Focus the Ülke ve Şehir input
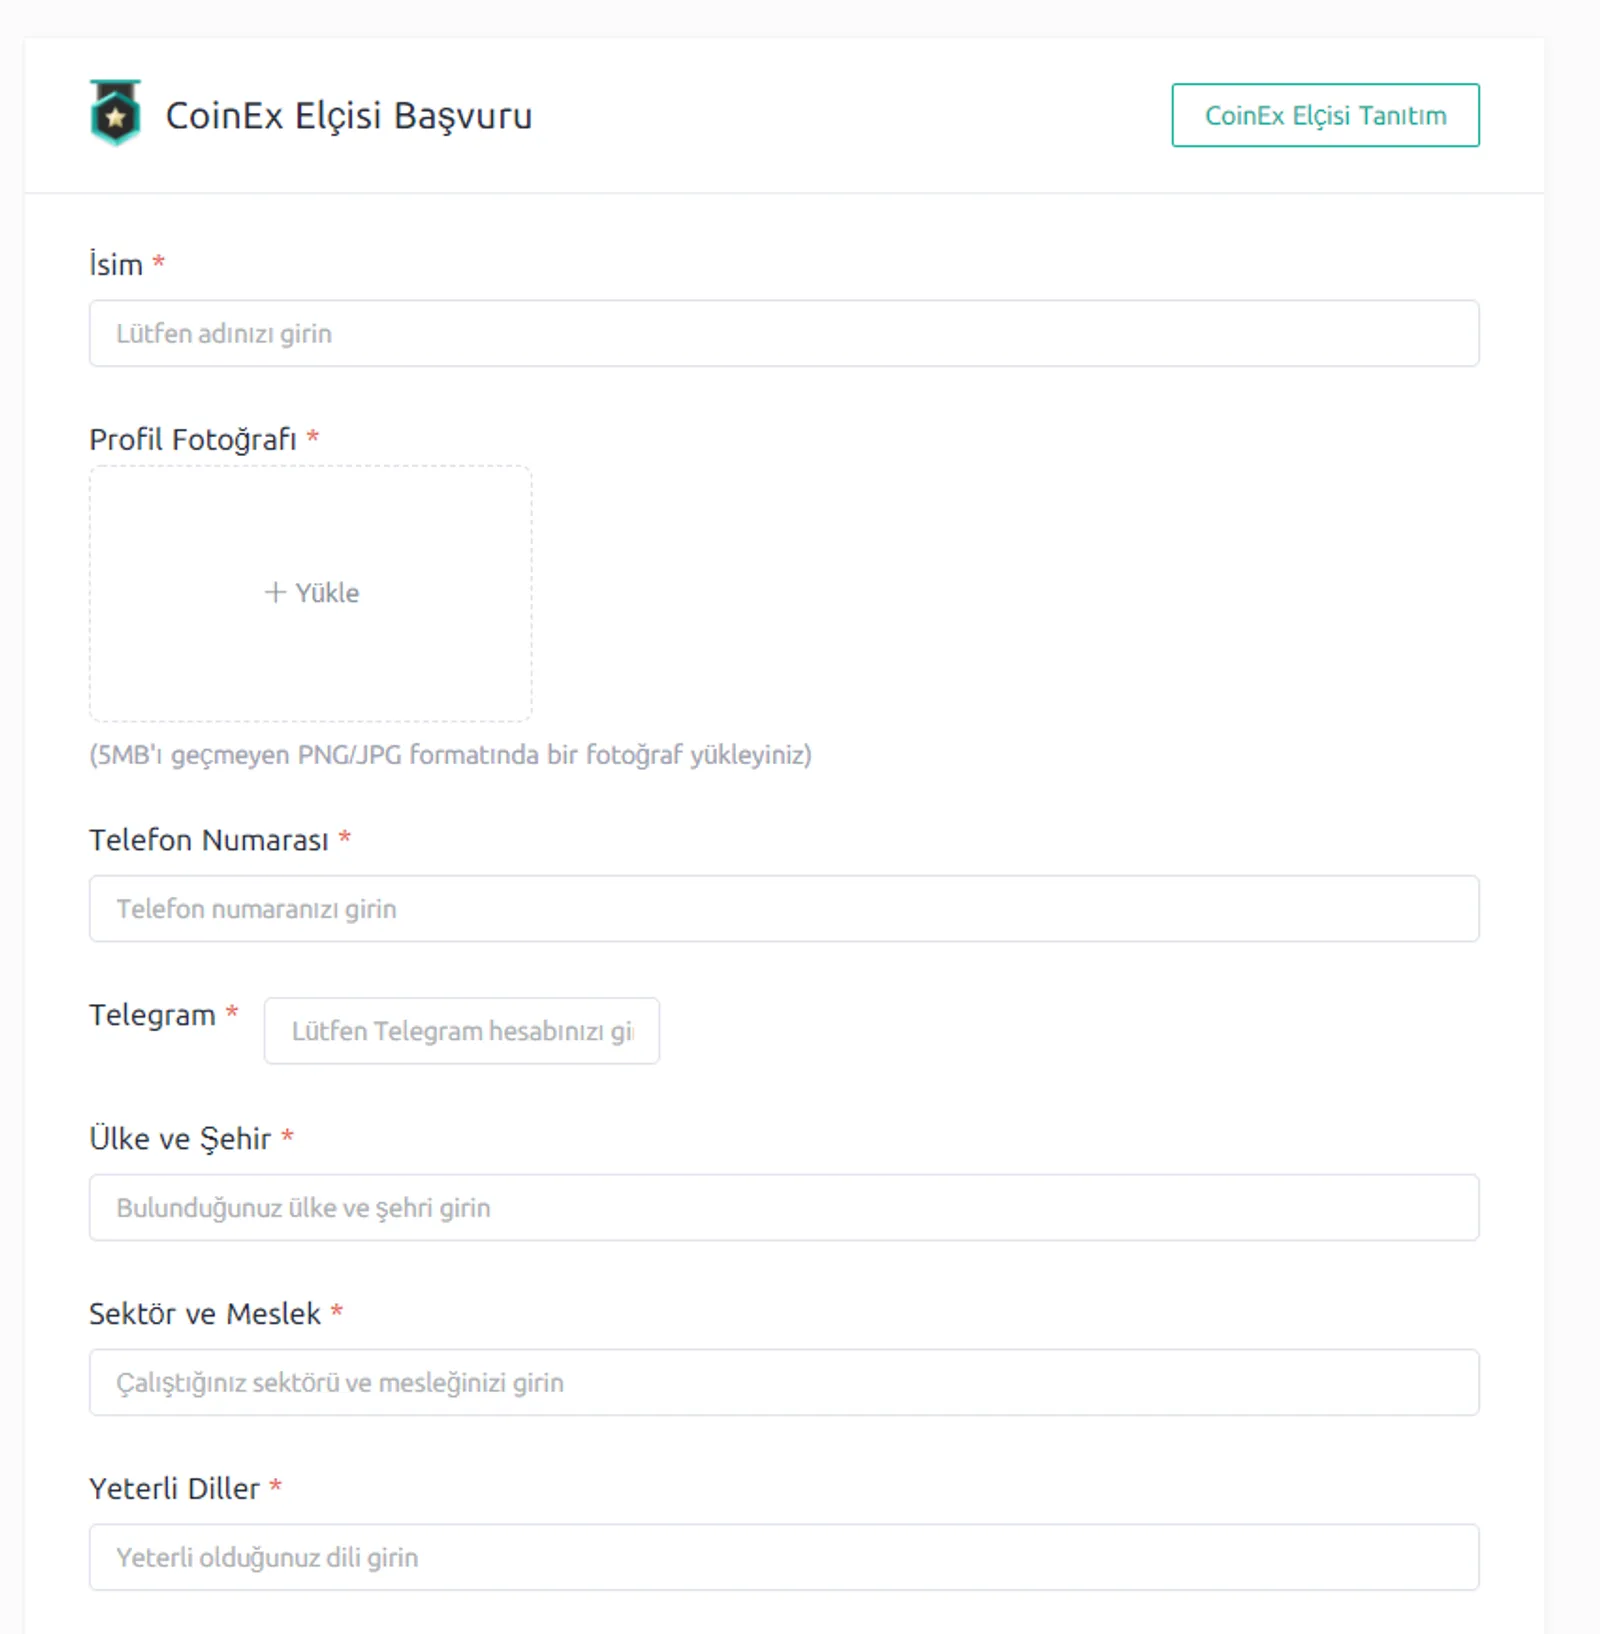 point(784,1207)
